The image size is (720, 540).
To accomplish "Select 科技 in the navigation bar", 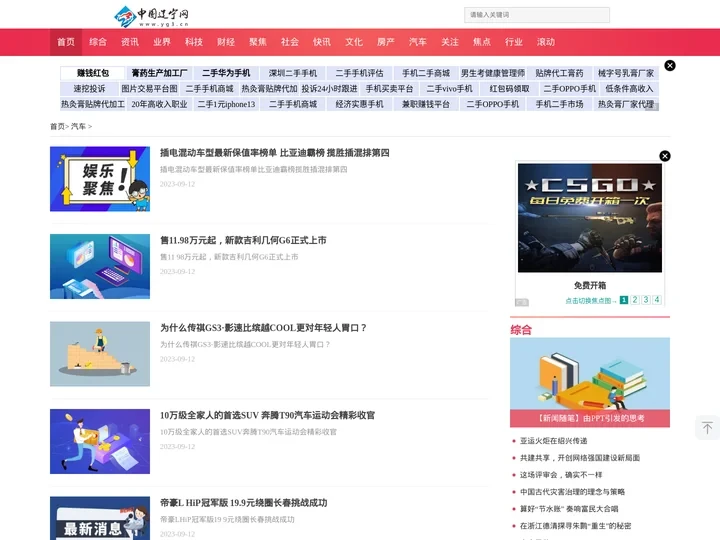I will (194, 42).
